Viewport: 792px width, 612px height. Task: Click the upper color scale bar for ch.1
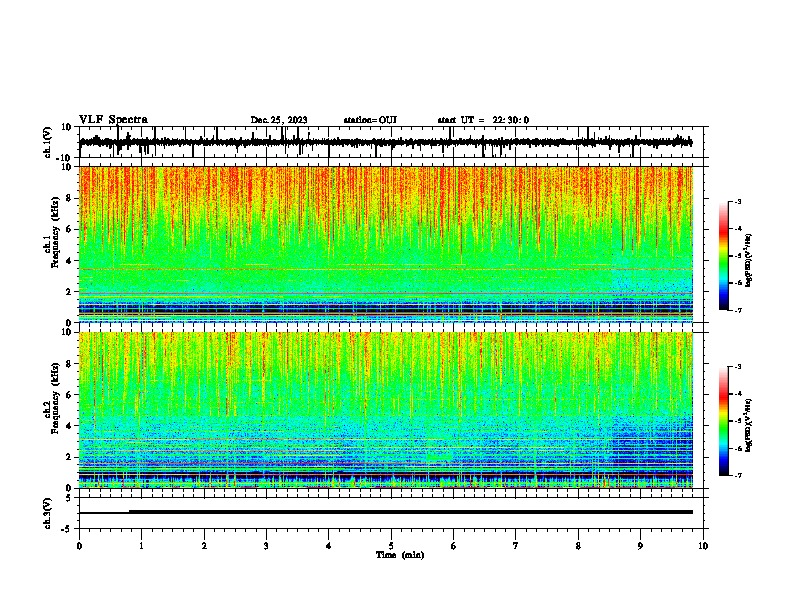(724, 256)
